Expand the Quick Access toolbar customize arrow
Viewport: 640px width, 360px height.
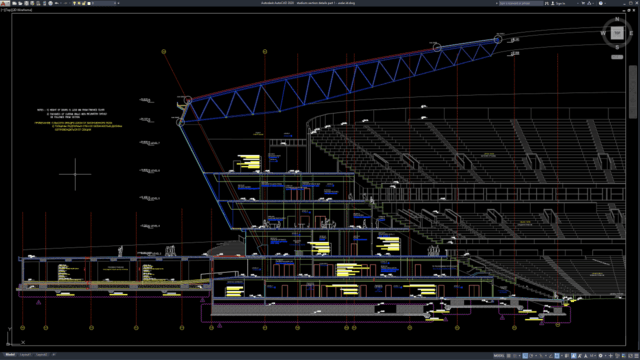pyautogui.click(x=118, y=3)
